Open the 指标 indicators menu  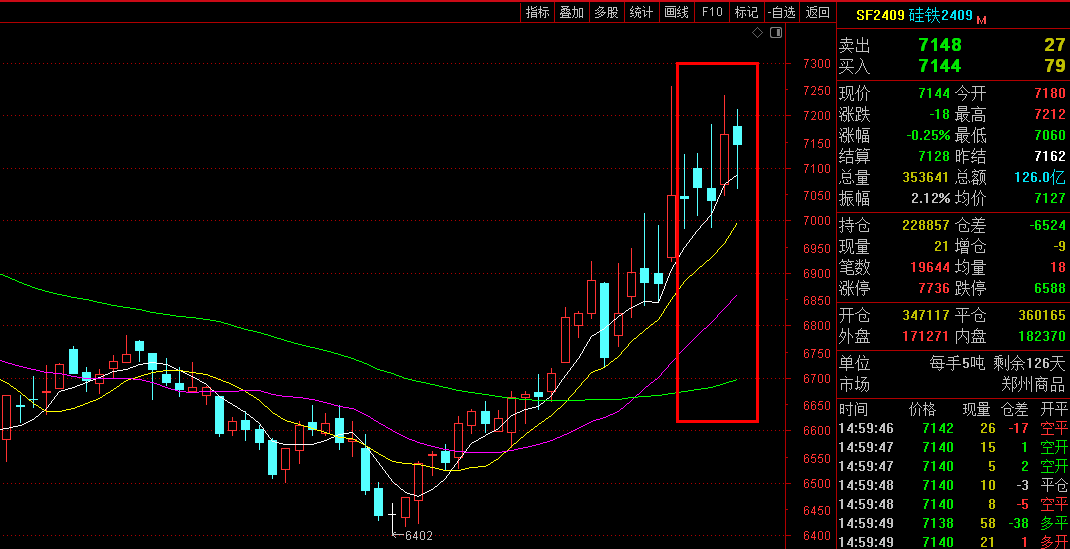tap(537, 12)
